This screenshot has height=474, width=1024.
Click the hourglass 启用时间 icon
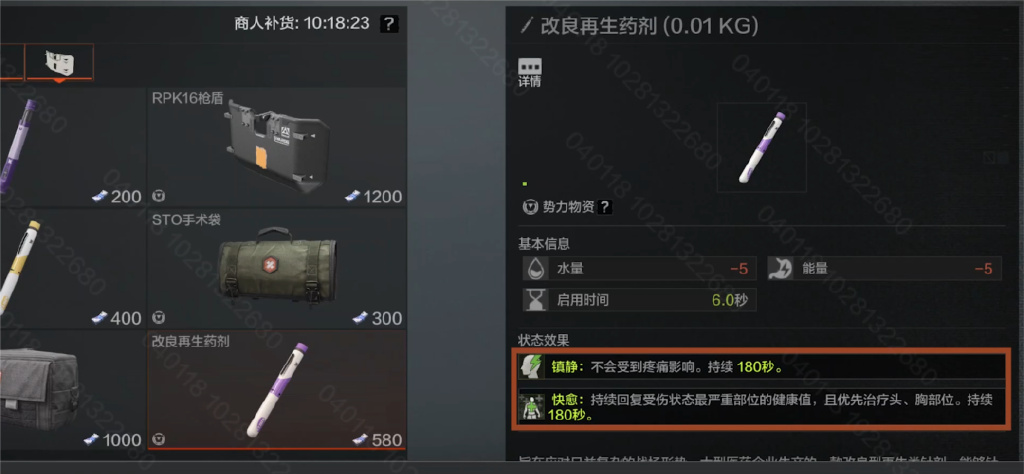click(x=536, y=300)
